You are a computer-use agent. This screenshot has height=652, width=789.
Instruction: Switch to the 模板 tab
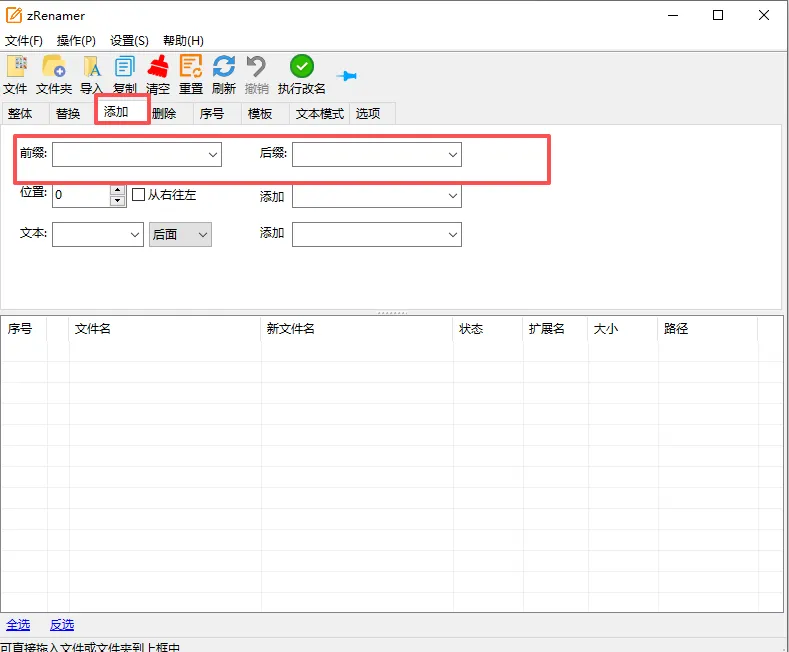pos(265,114)
